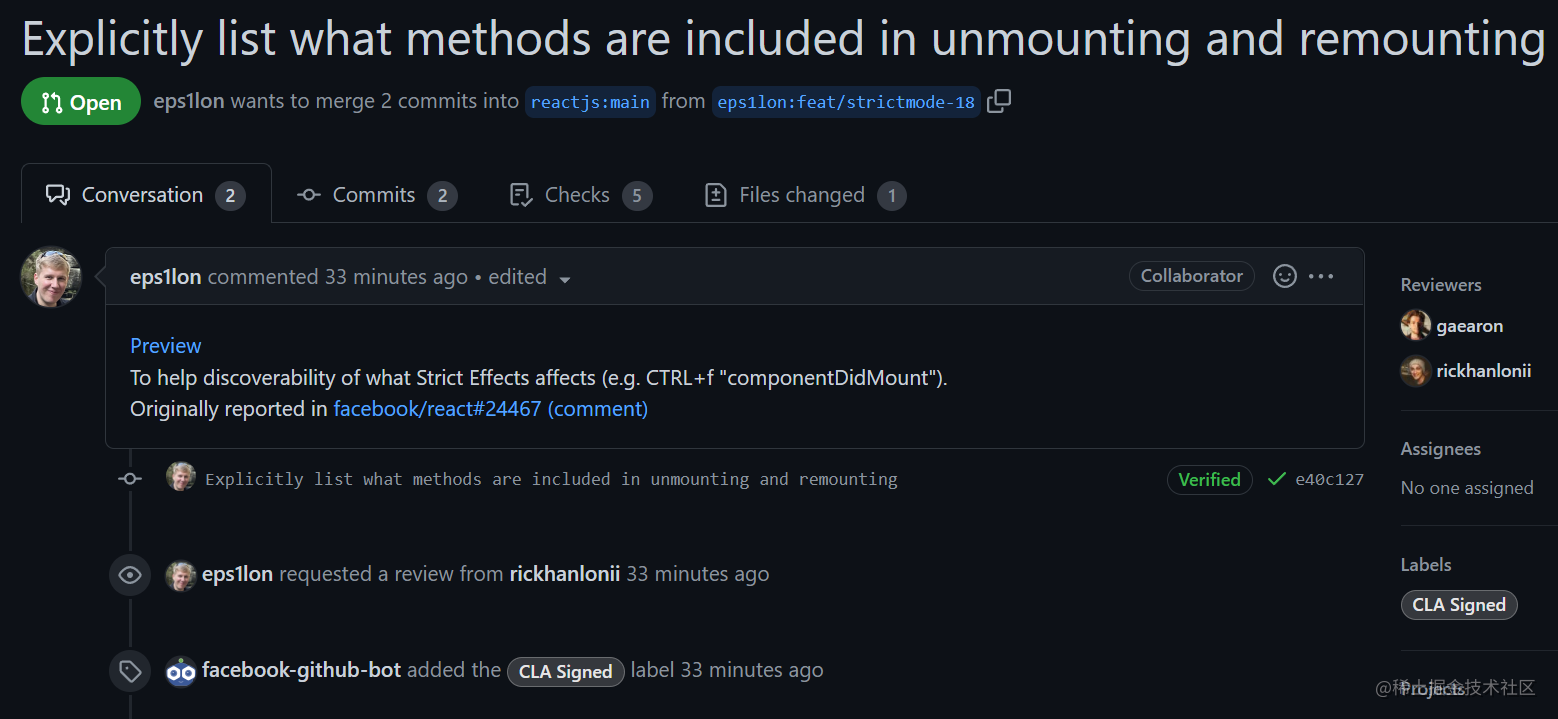Open the eps1lon:feat/strictmode-18 branch label

[845, 101]
